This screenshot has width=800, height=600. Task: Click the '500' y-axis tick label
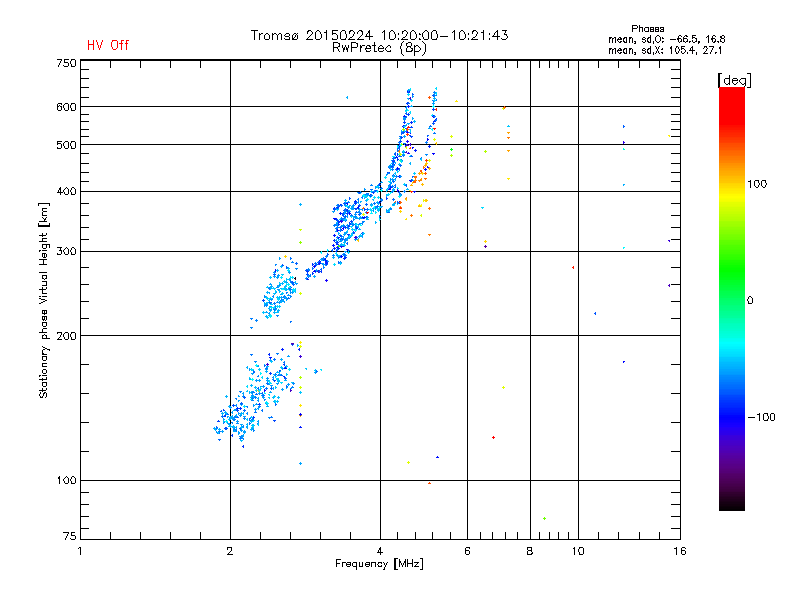point(66,145)
